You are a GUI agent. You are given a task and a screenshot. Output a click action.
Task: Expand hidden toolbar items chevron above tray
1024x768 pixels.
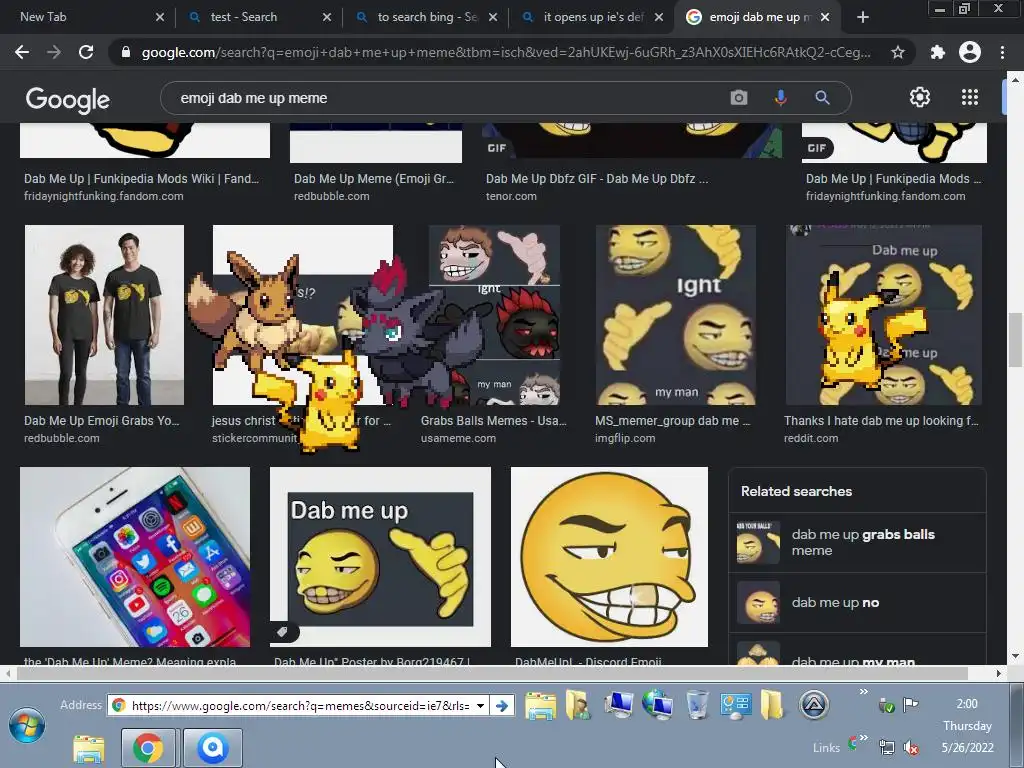pos(863,692)
